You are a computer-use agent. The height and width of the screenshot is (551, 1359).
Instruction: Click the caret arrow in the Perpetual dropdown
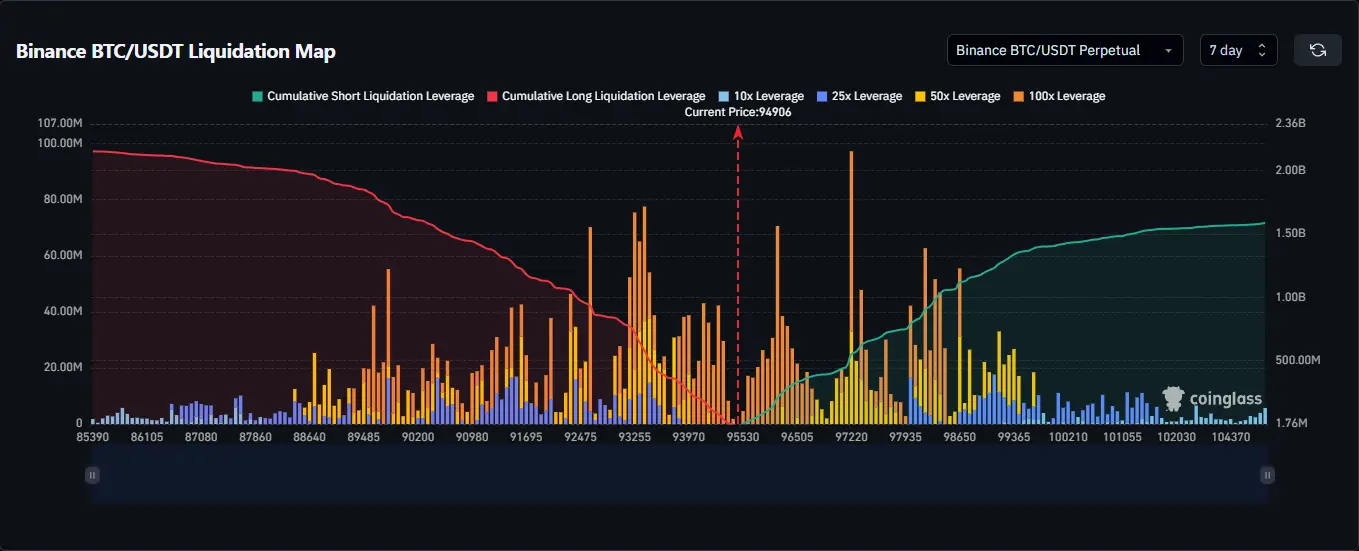click(1168, 50)
